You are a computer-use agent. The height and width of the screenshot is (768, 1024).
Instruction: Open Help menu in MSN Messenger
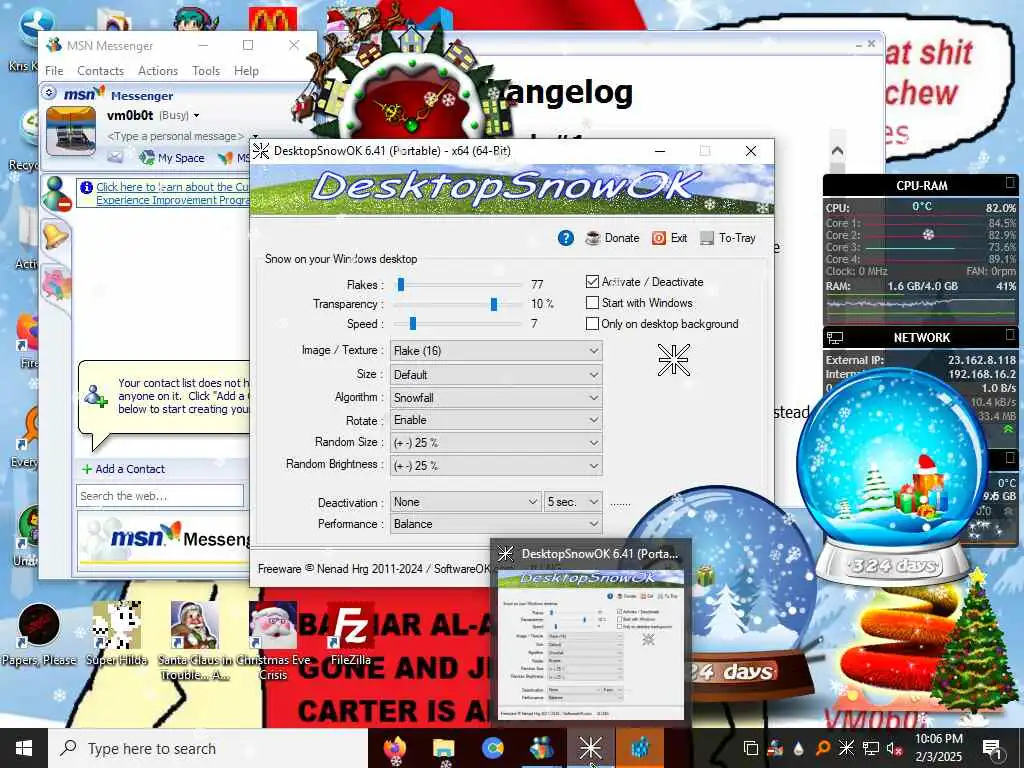[x=246, y=71]
